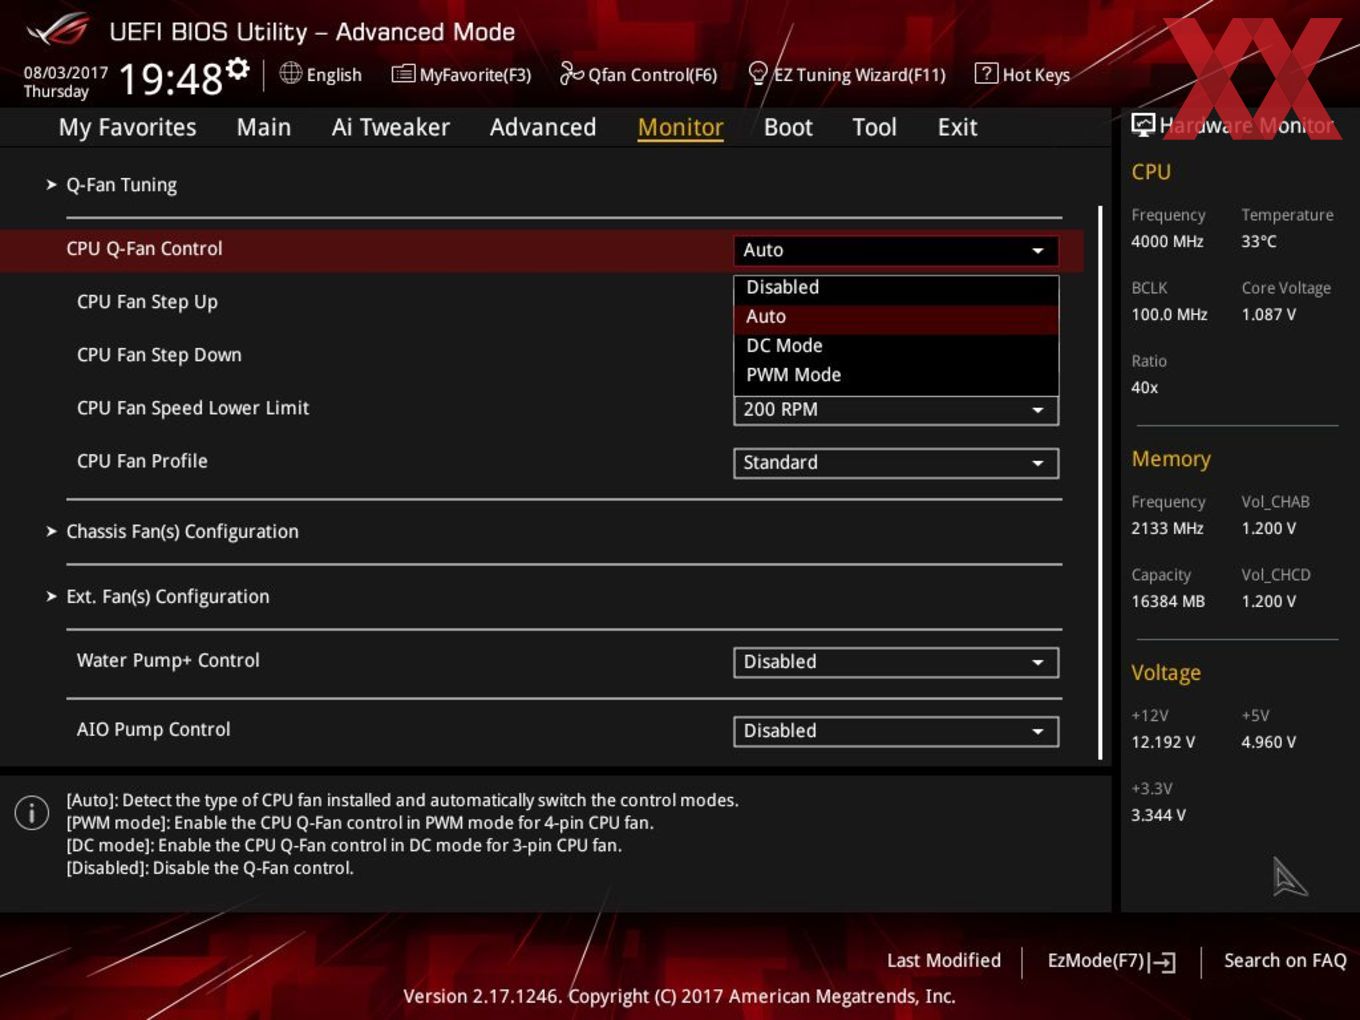Click the Hot Keys question mark icon
Screen dimensions: 1360x1020
pyautogui.click(x=986, y=73)
